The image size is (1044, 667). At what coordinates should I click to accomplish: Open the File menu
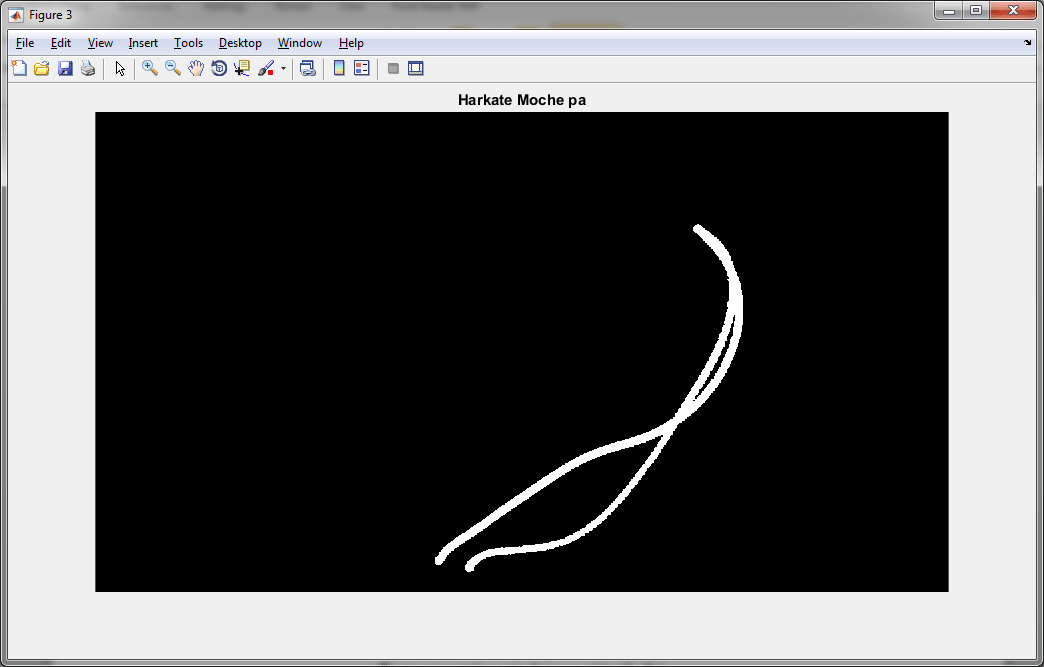[x=25, y=43]
